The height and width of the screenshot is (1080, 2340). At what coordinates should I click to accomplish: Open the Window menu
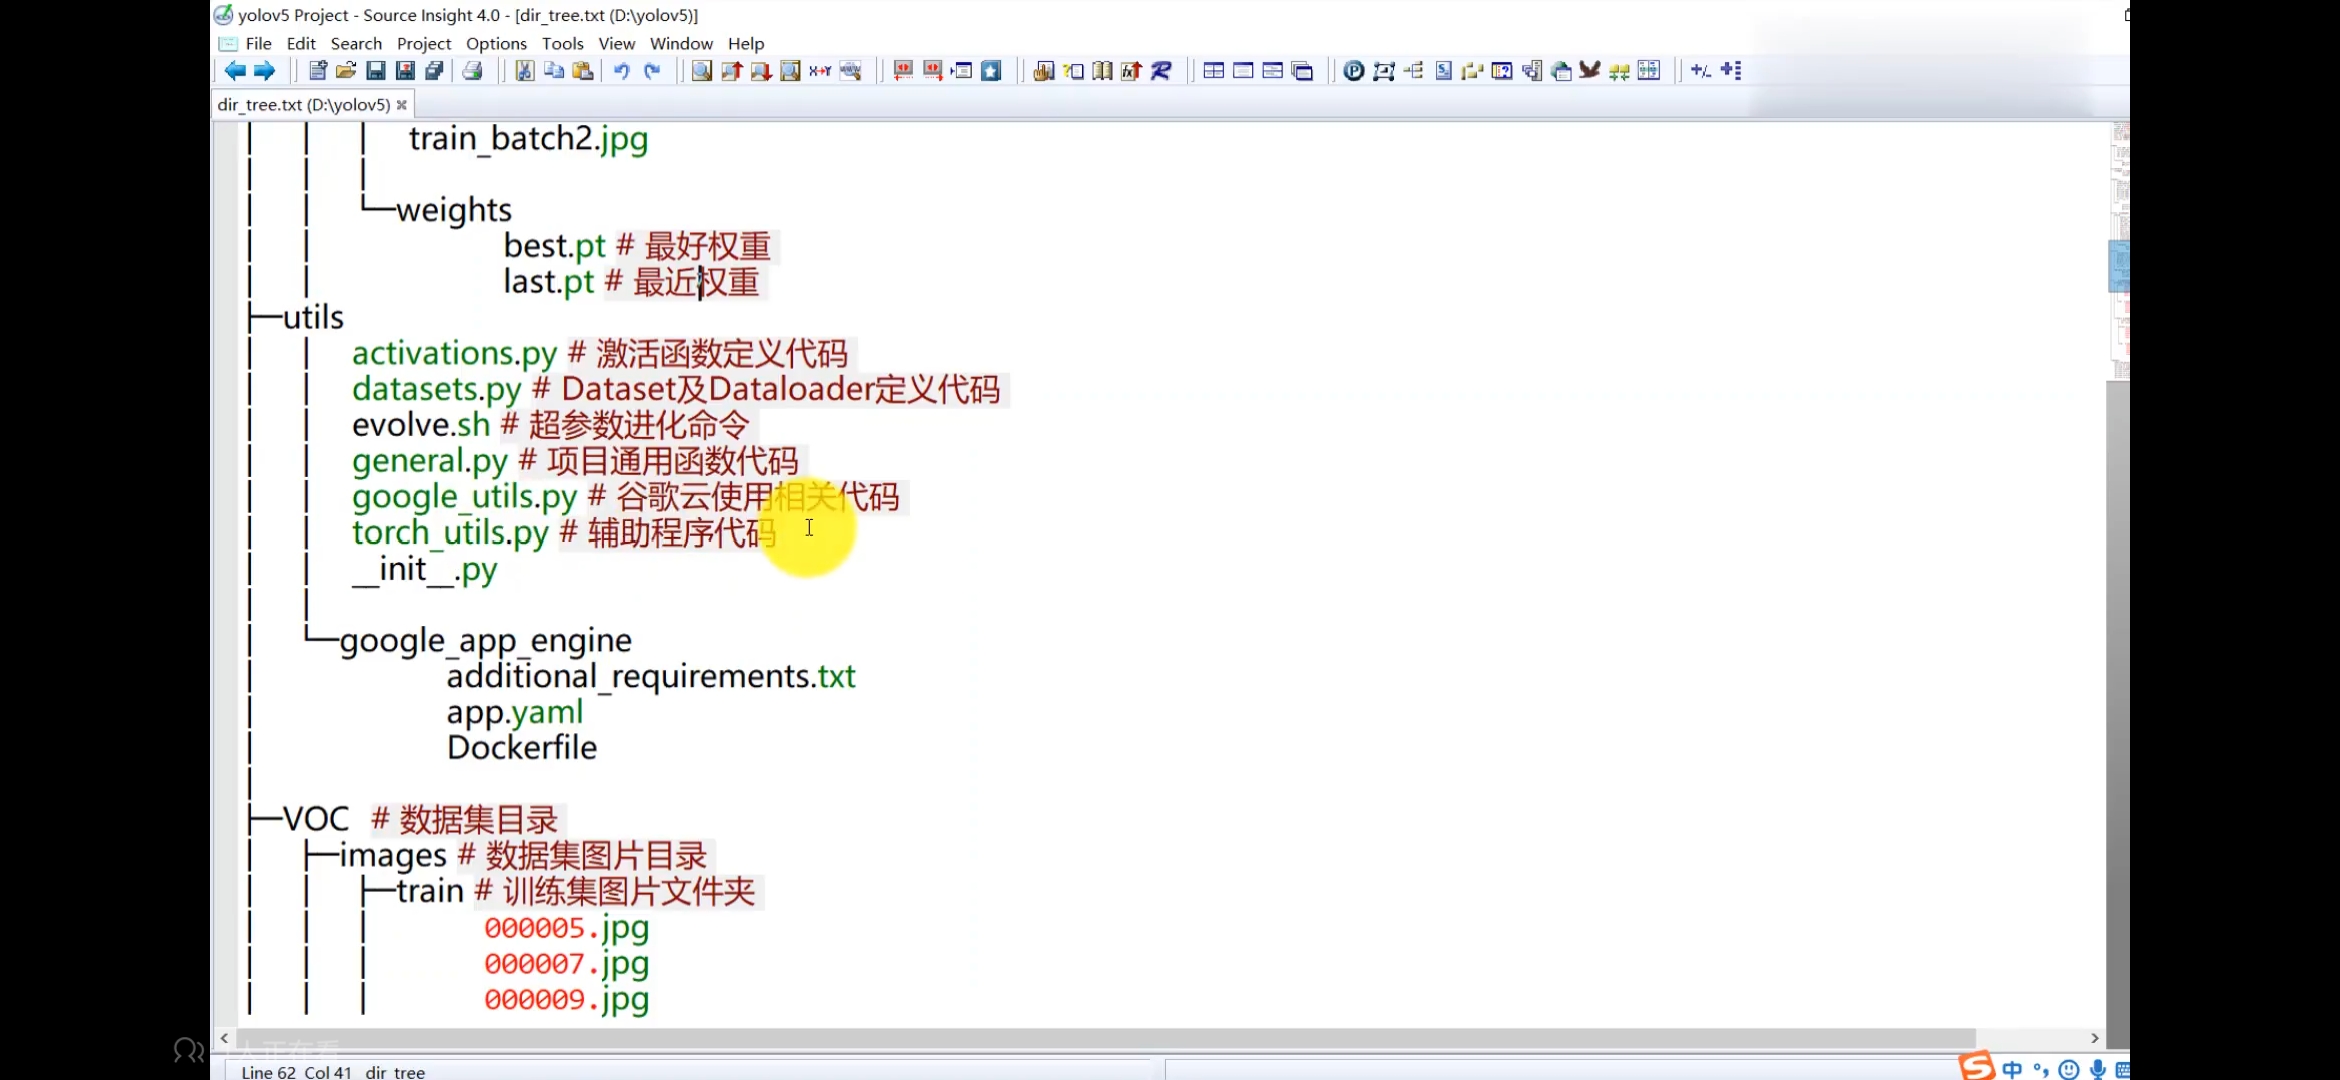681,43
